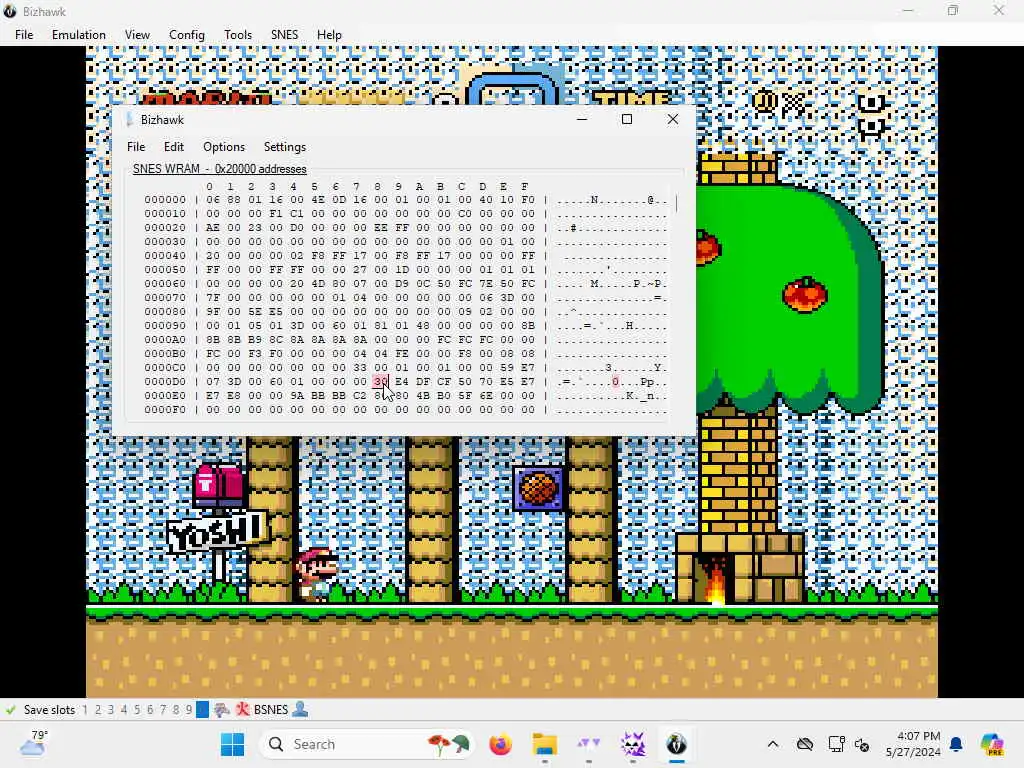The width and height of the screenshot is (1024, 768).
Task: Open the main window File menu
Action: point(24,35)
